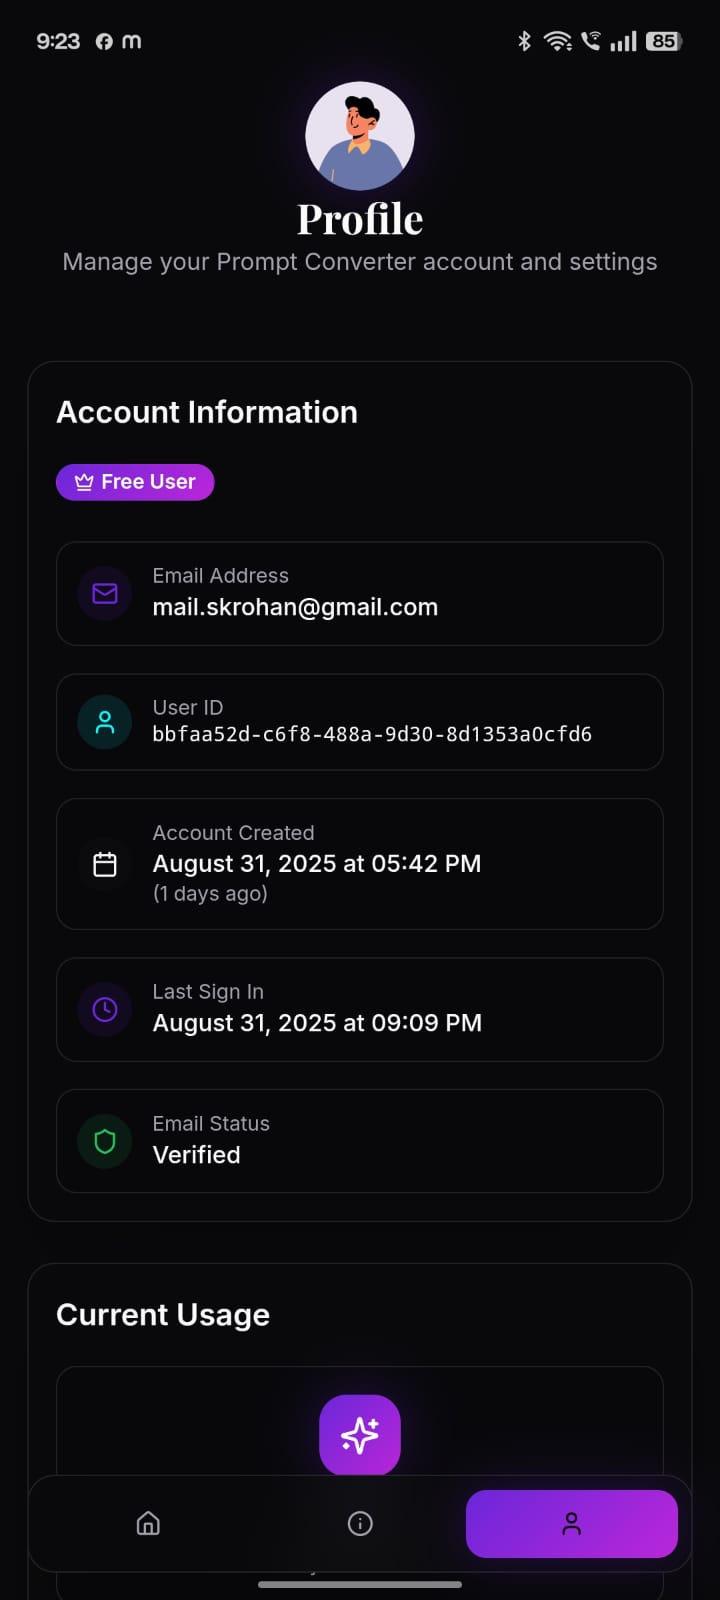The image size is (720, 1600).
Task: Select the highlighted Profile tab button
Action: [x=572, y=1524]
